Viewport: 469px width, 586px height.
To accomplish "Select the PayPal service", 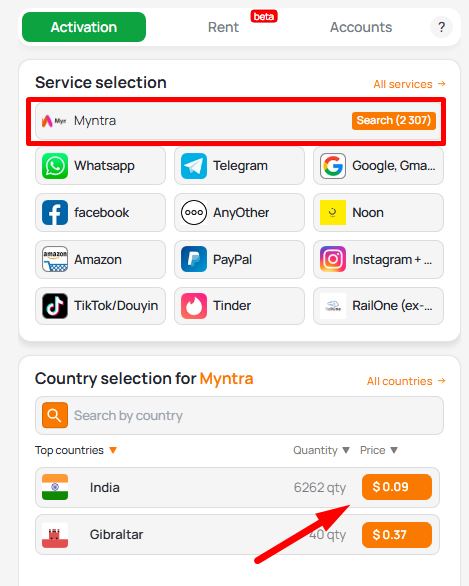I will coord(239,259).
